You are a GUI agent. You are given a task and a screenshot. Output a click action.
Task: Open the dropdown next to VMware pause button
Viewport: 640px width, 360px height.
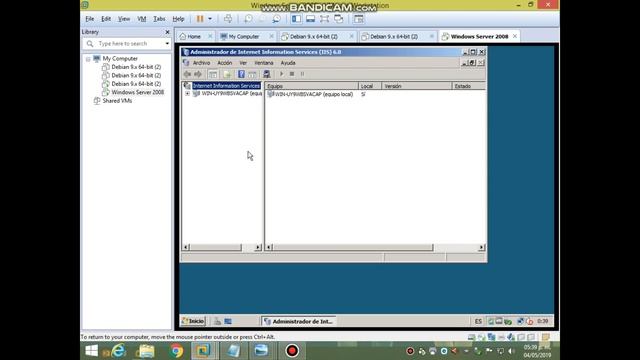click(x=210, y=19)
